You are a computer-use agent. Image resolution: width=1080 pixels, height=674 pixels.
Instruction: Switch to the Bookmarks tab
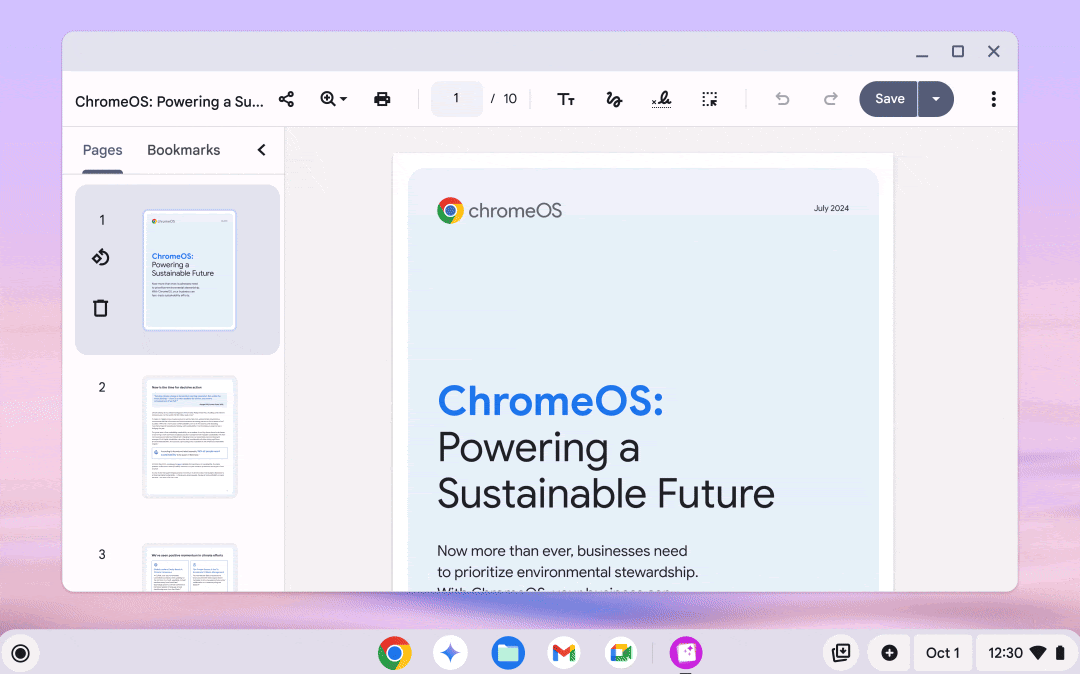click(184, 150)
